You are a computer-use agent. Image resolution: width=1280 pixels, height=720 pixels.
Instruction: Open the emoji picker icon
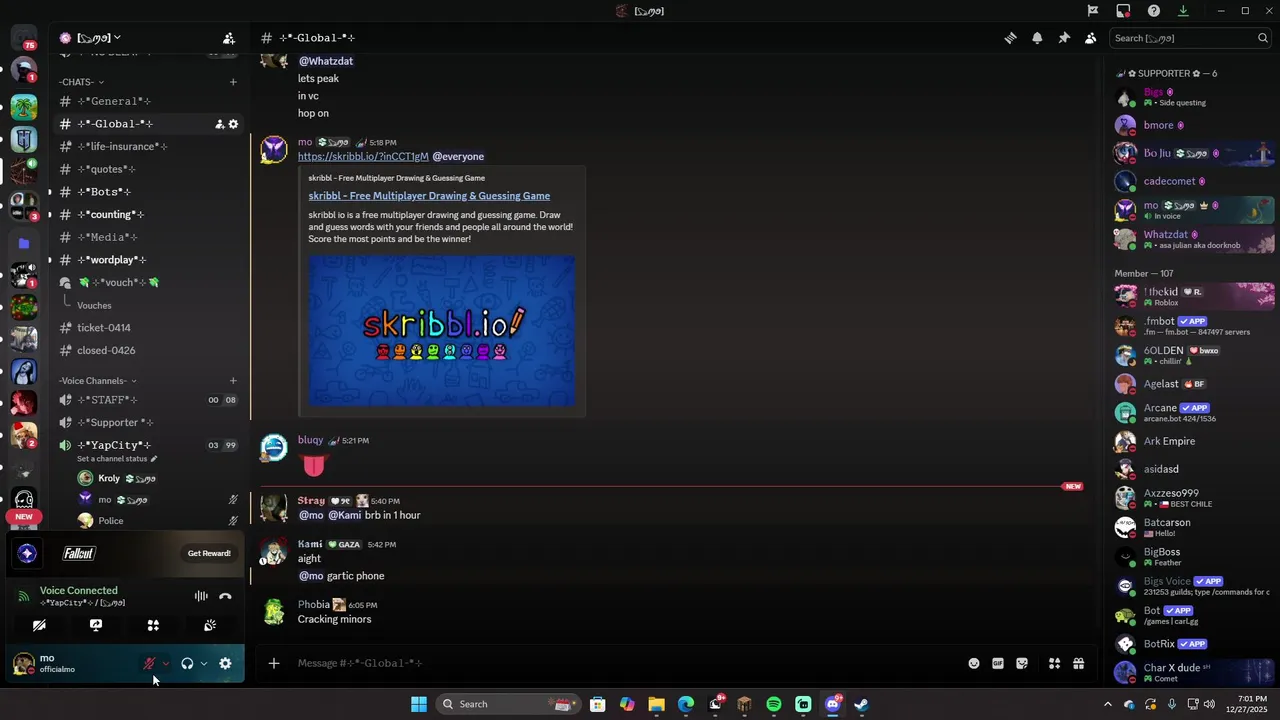click(x=974, y=663)
